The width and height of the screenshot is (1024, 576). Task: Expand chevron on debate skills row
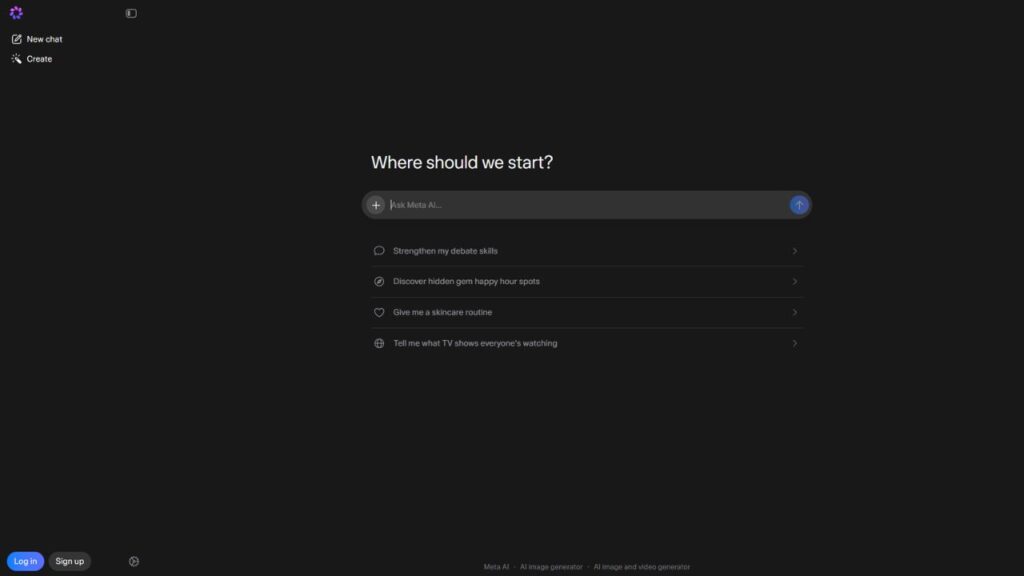[x=795, y=251]
